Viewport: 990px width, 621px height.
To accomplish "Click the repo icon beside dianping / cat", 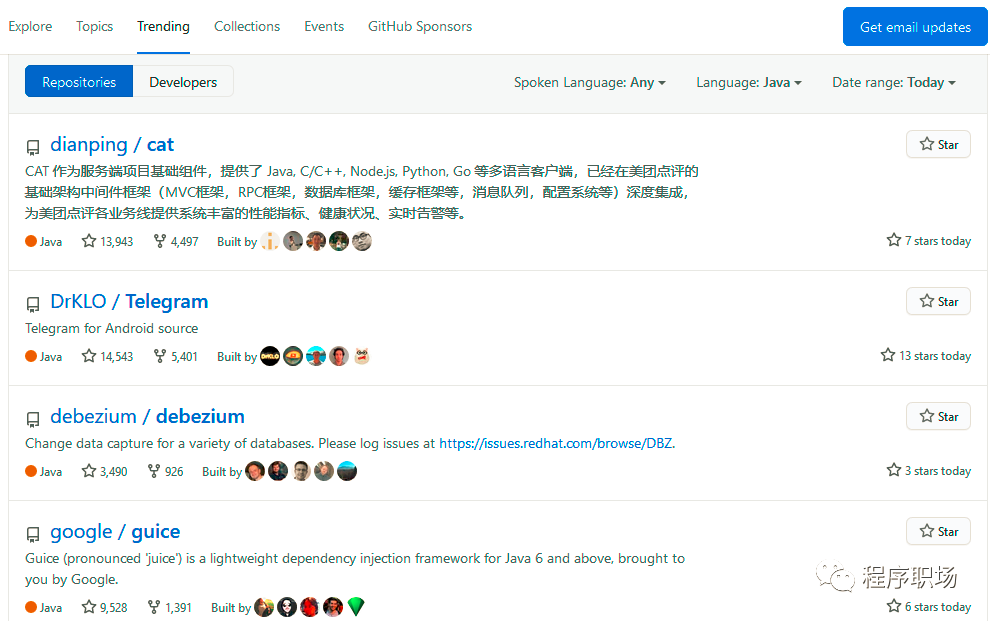I will [x=33, y=148].
